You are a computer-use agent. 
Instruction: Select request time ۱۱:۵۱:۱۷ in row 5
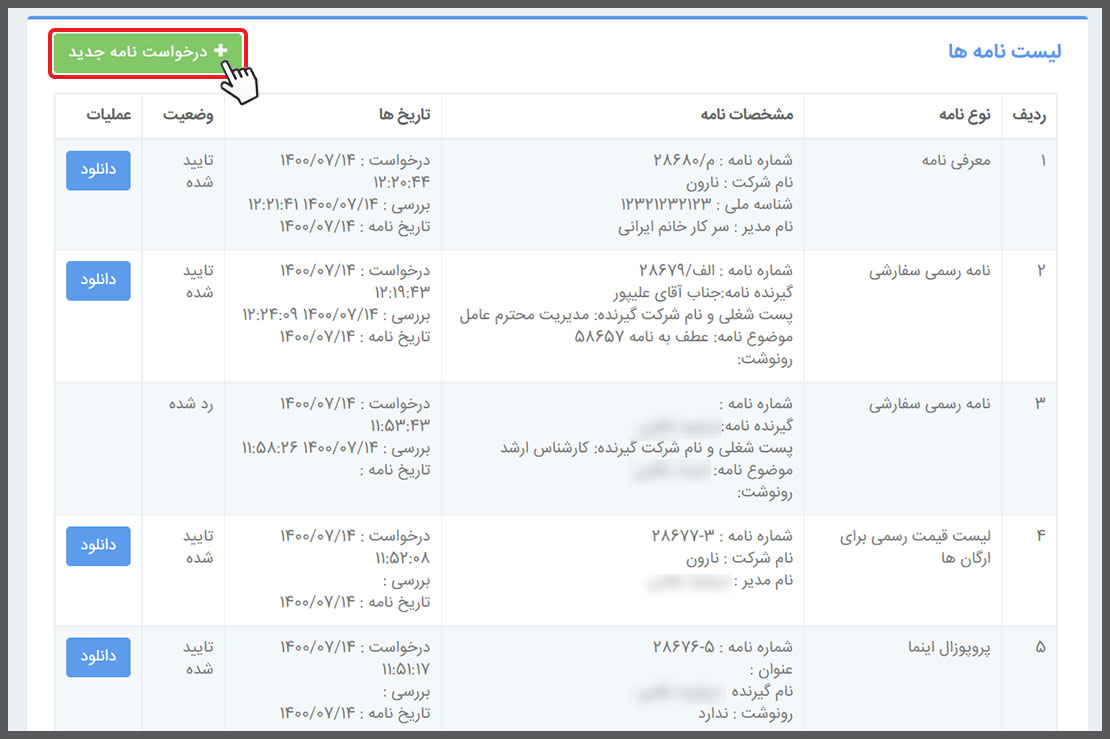pyautogui.click(x=406, y=670)
